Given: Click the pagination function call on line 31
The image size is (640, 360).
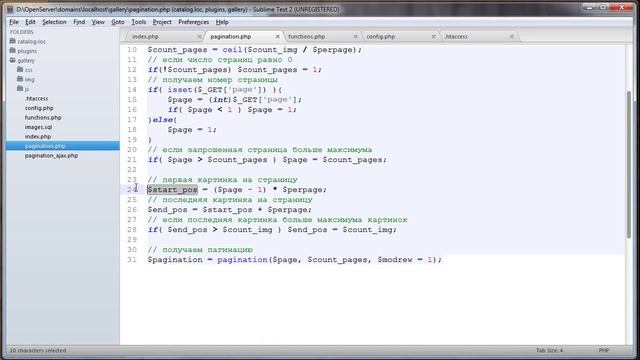Looking at the screenshot, I should [242, 260].
